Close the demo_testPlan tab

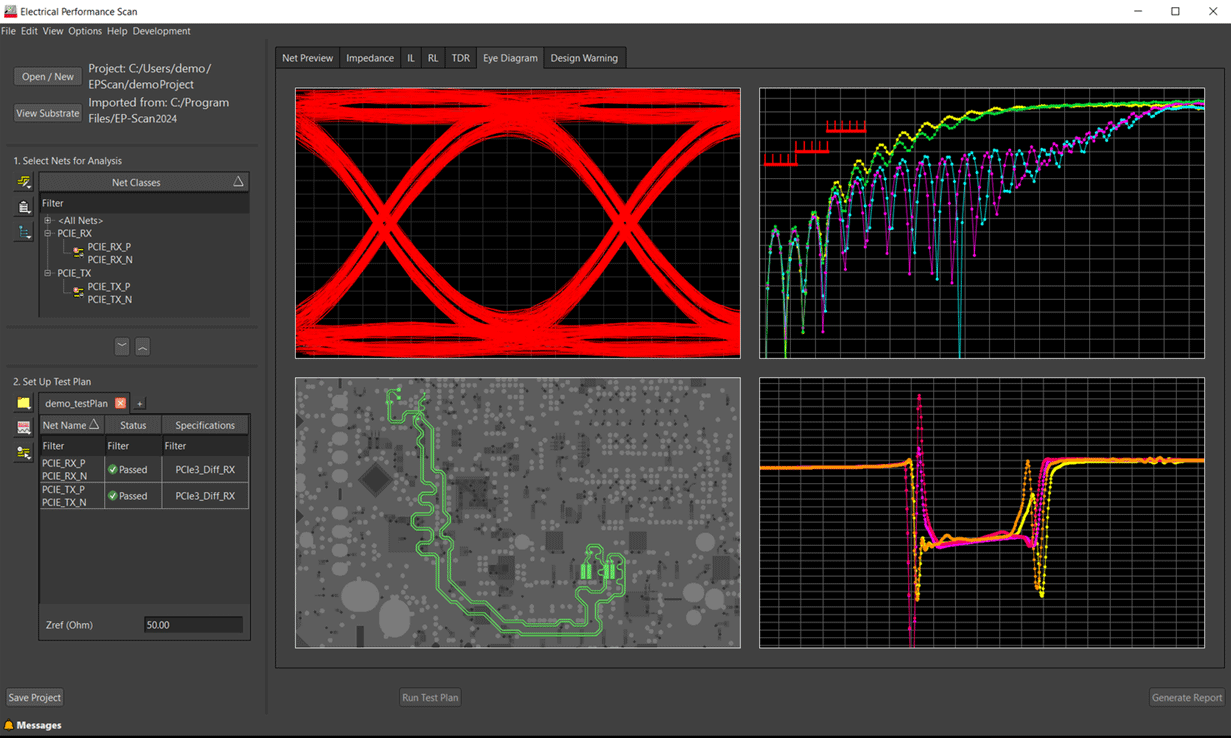pyautogui.click(x=121, y=403)
